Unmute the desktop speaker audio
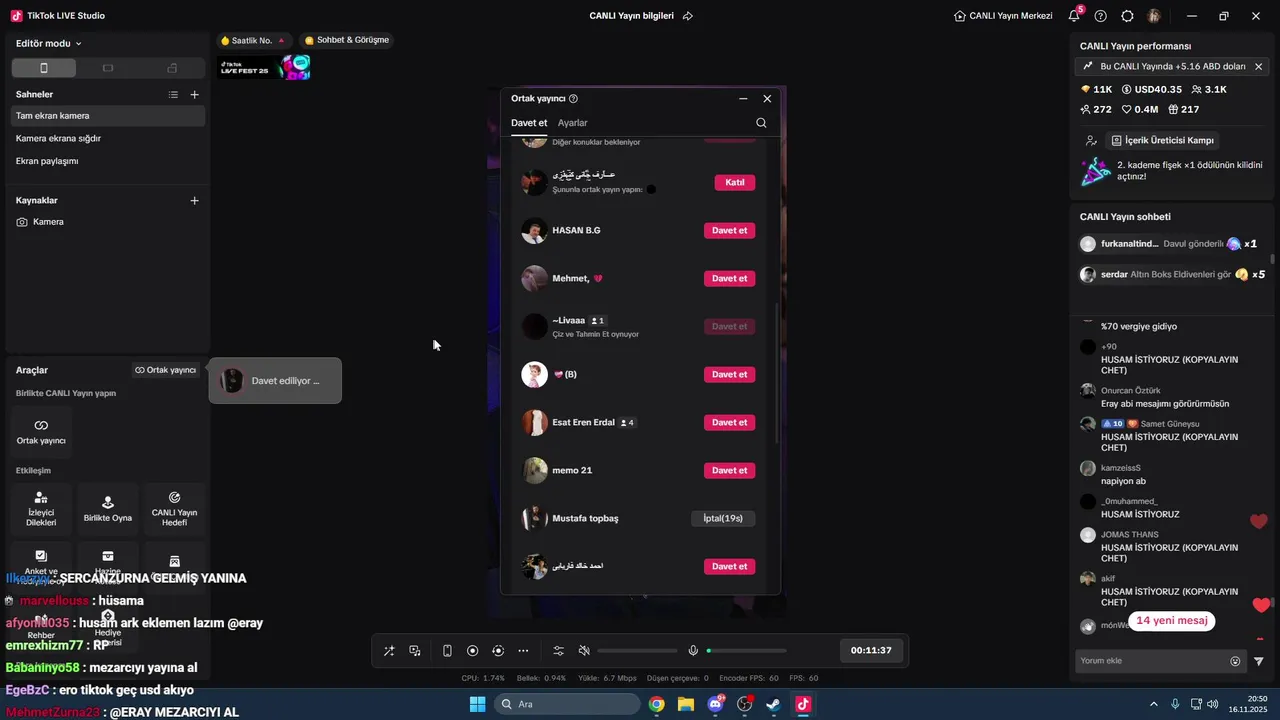 pos(585,651)
